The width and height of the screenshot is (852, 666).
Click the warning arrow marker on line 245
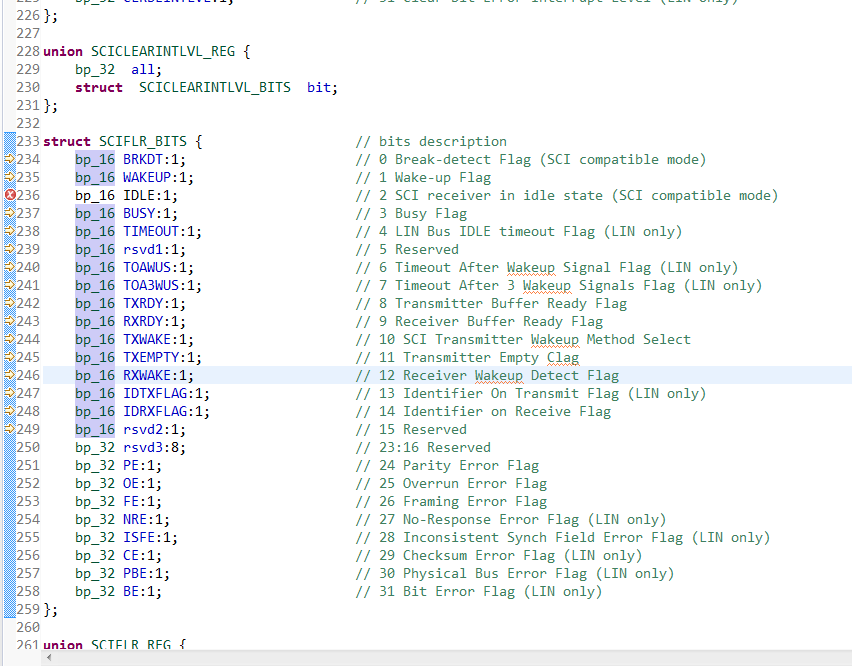click(x=10, y=357)
